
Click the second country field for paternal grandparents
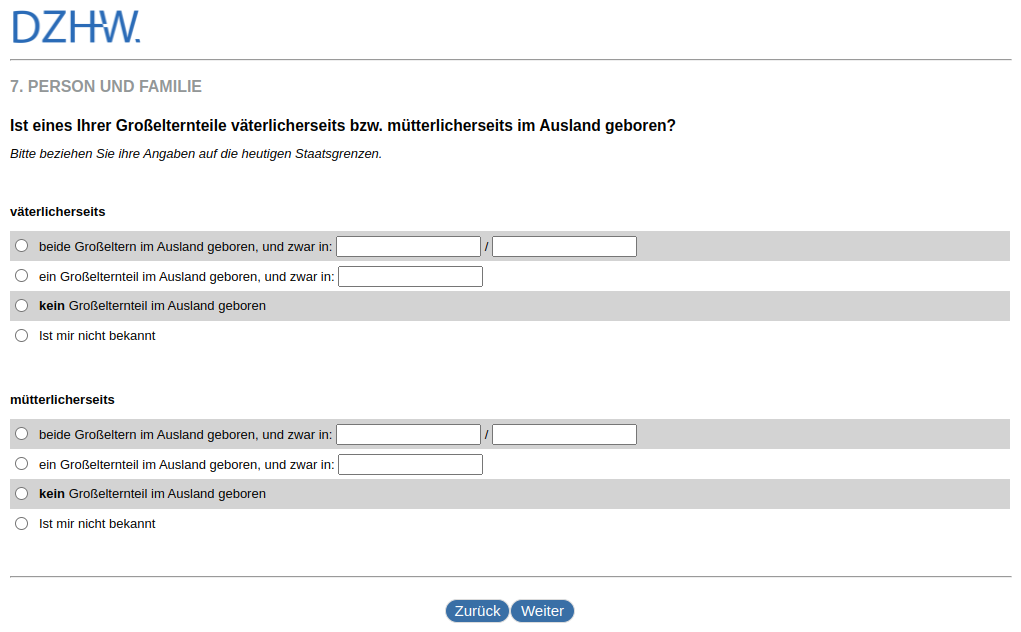(x=564, y=245)
